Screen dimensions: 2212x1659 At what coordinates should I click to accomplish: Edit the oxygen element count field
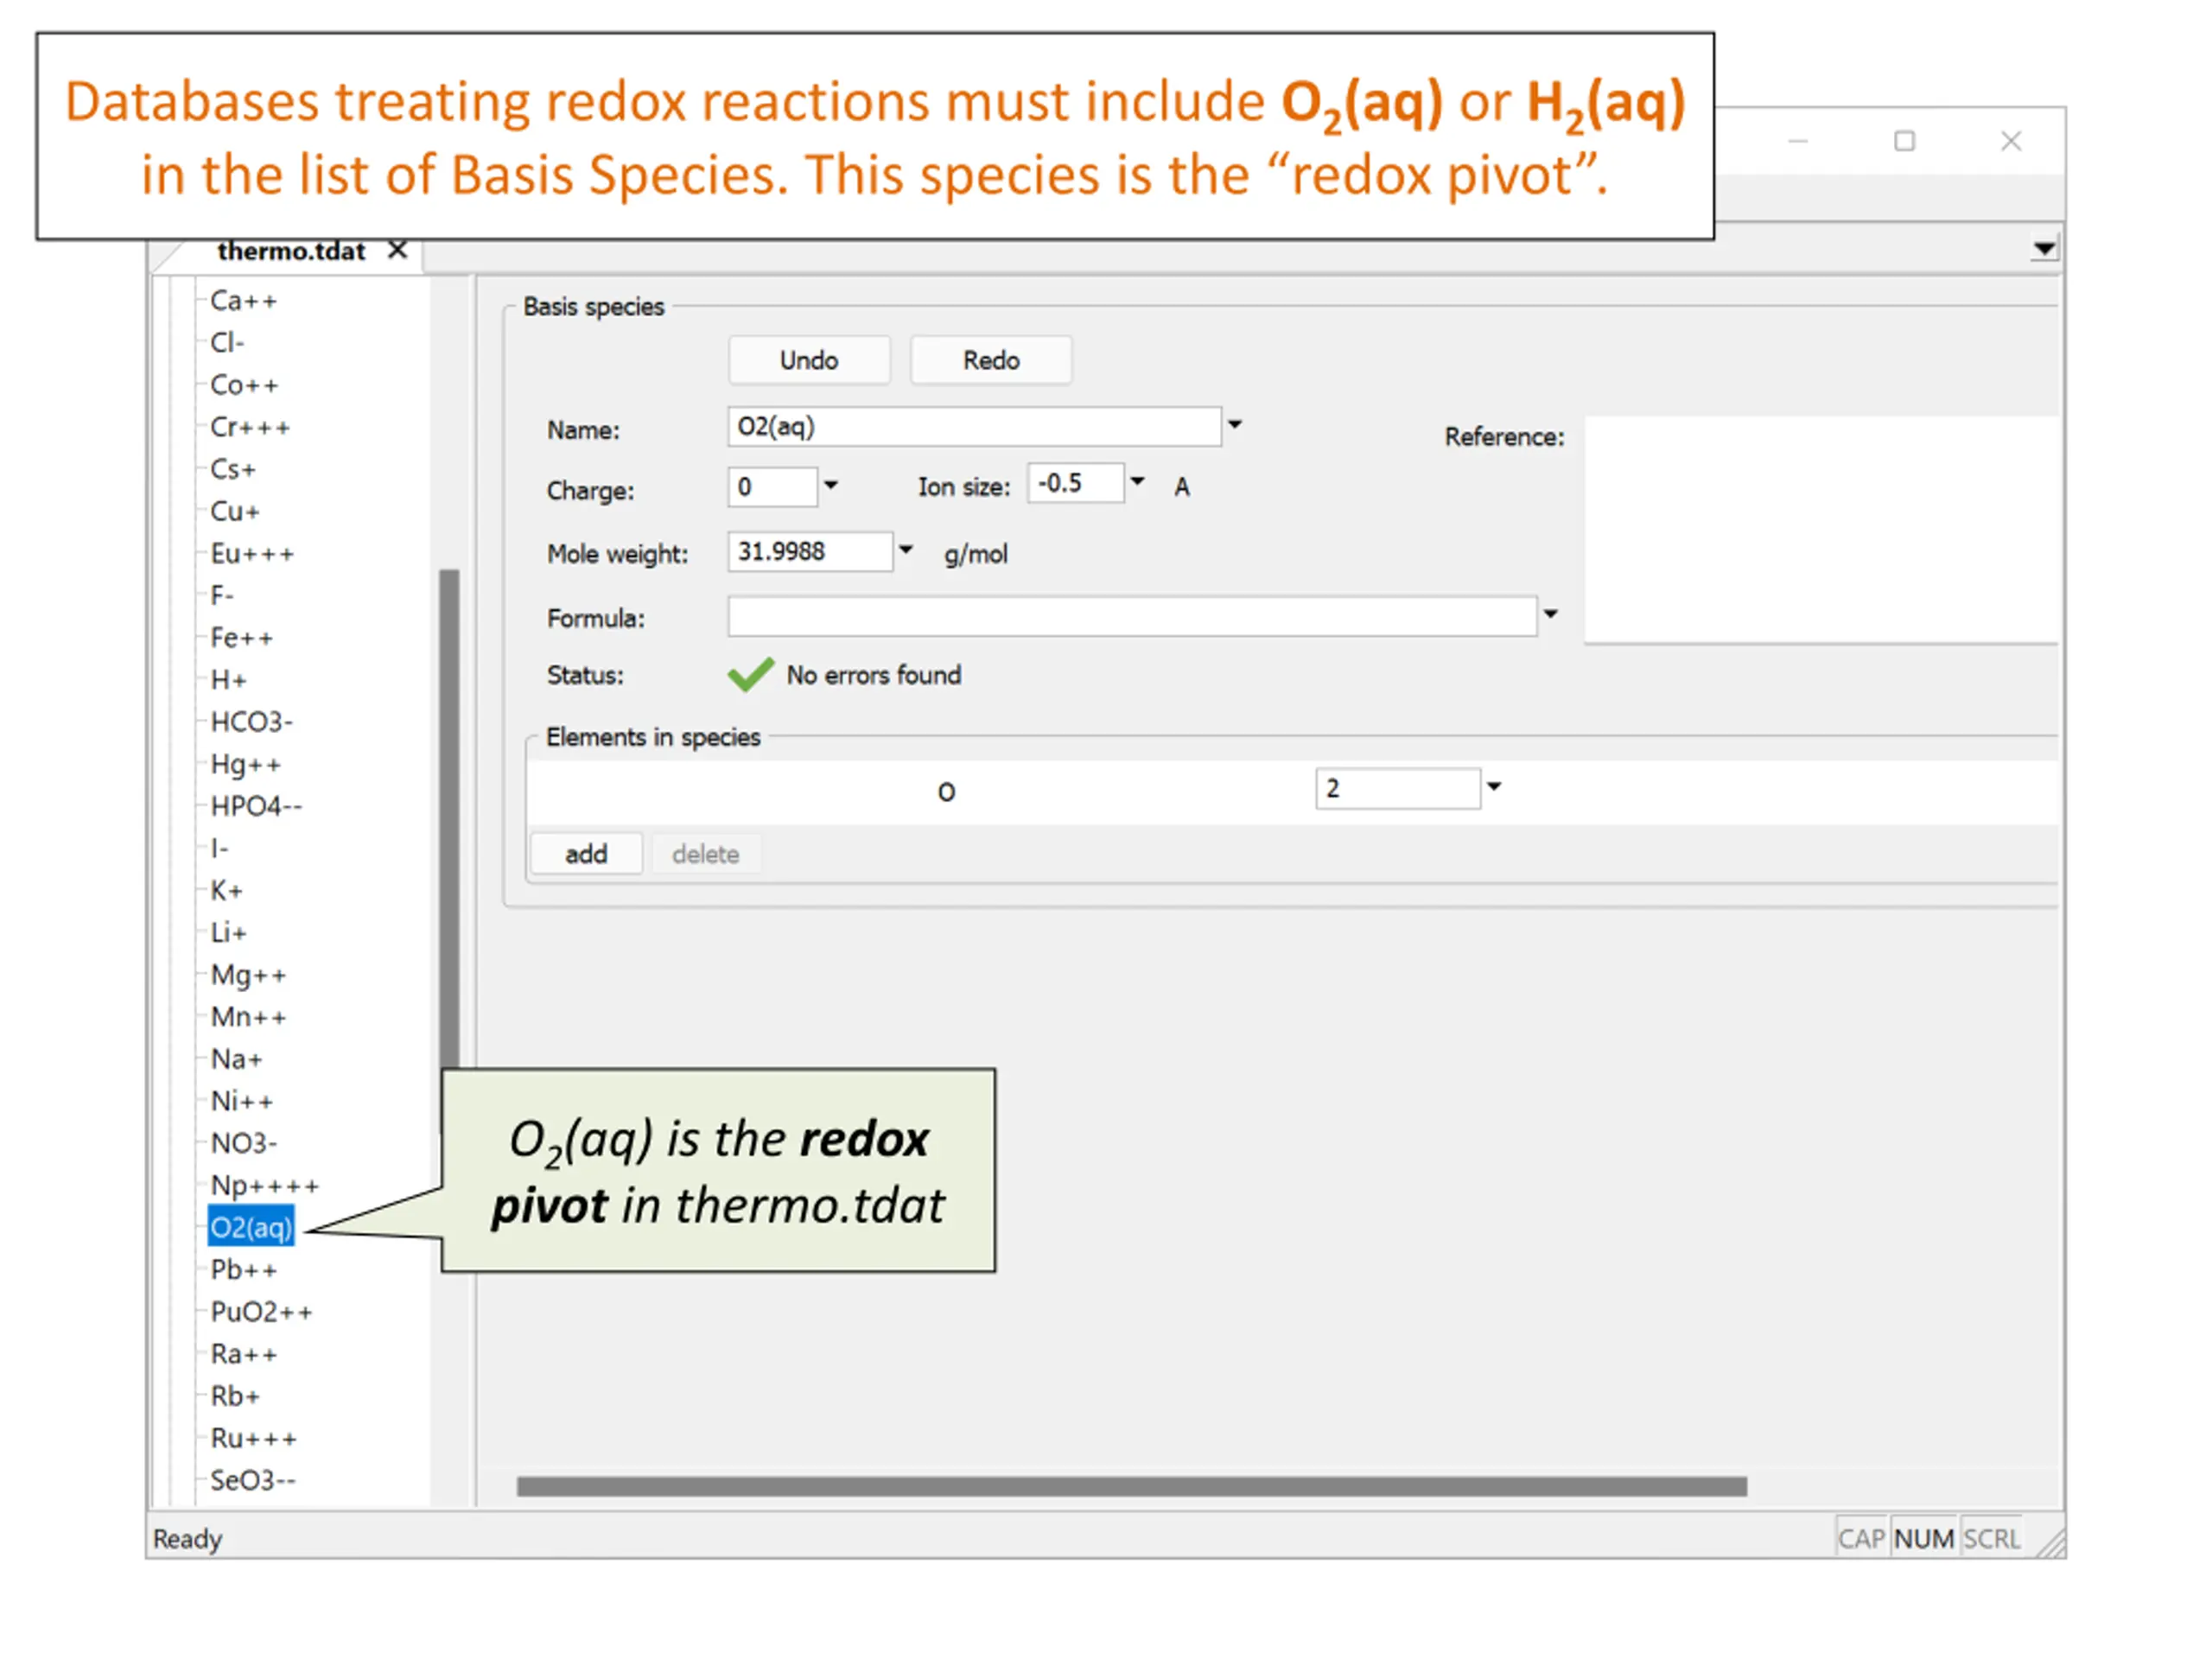[1397, 788]
